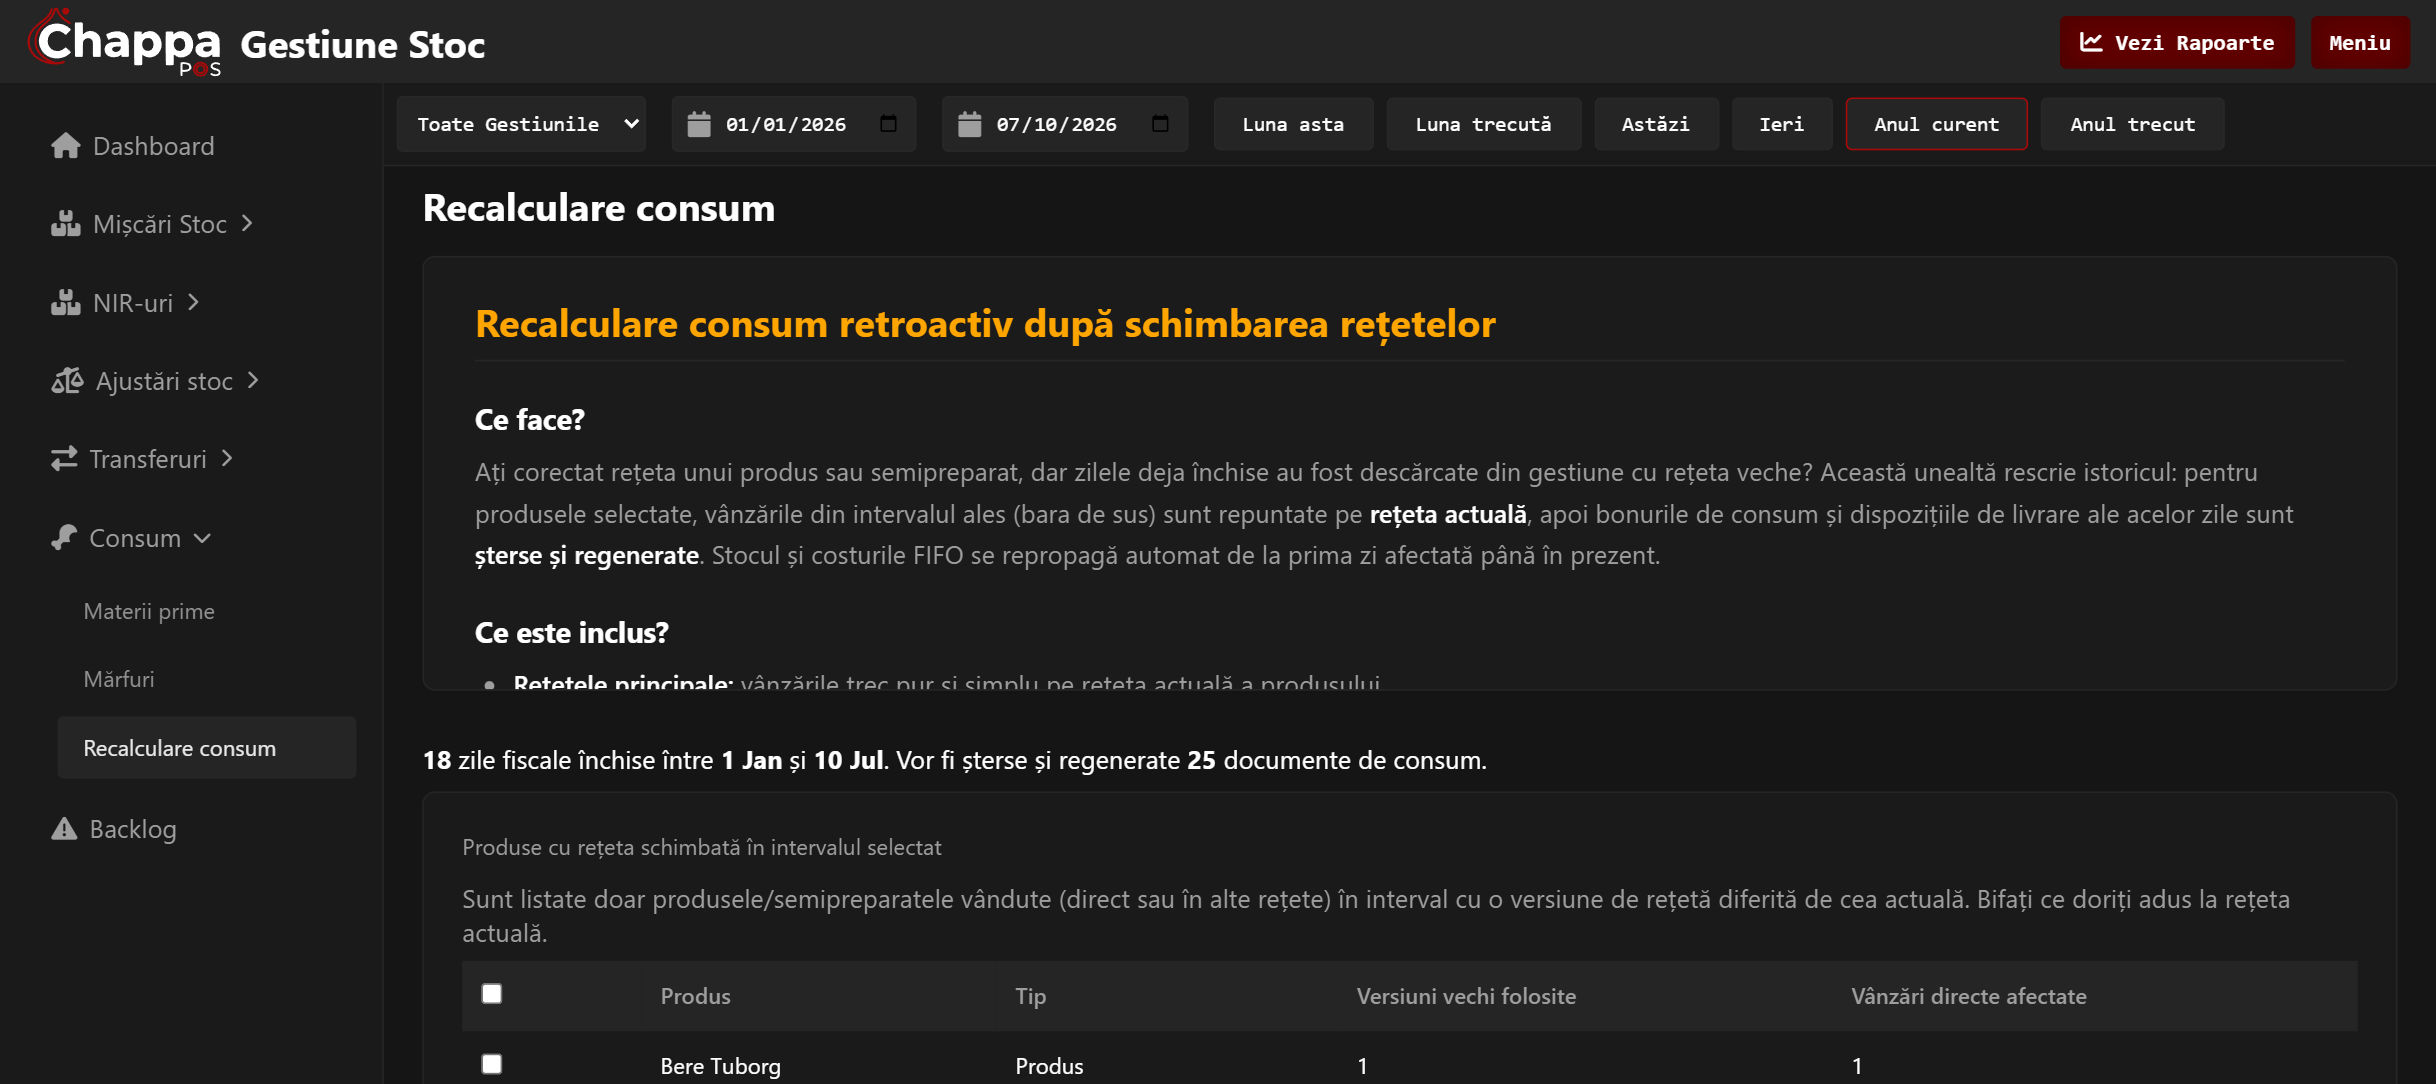Click the Produs type cell for Bere Tuborg

[x=1049, y=1066]
